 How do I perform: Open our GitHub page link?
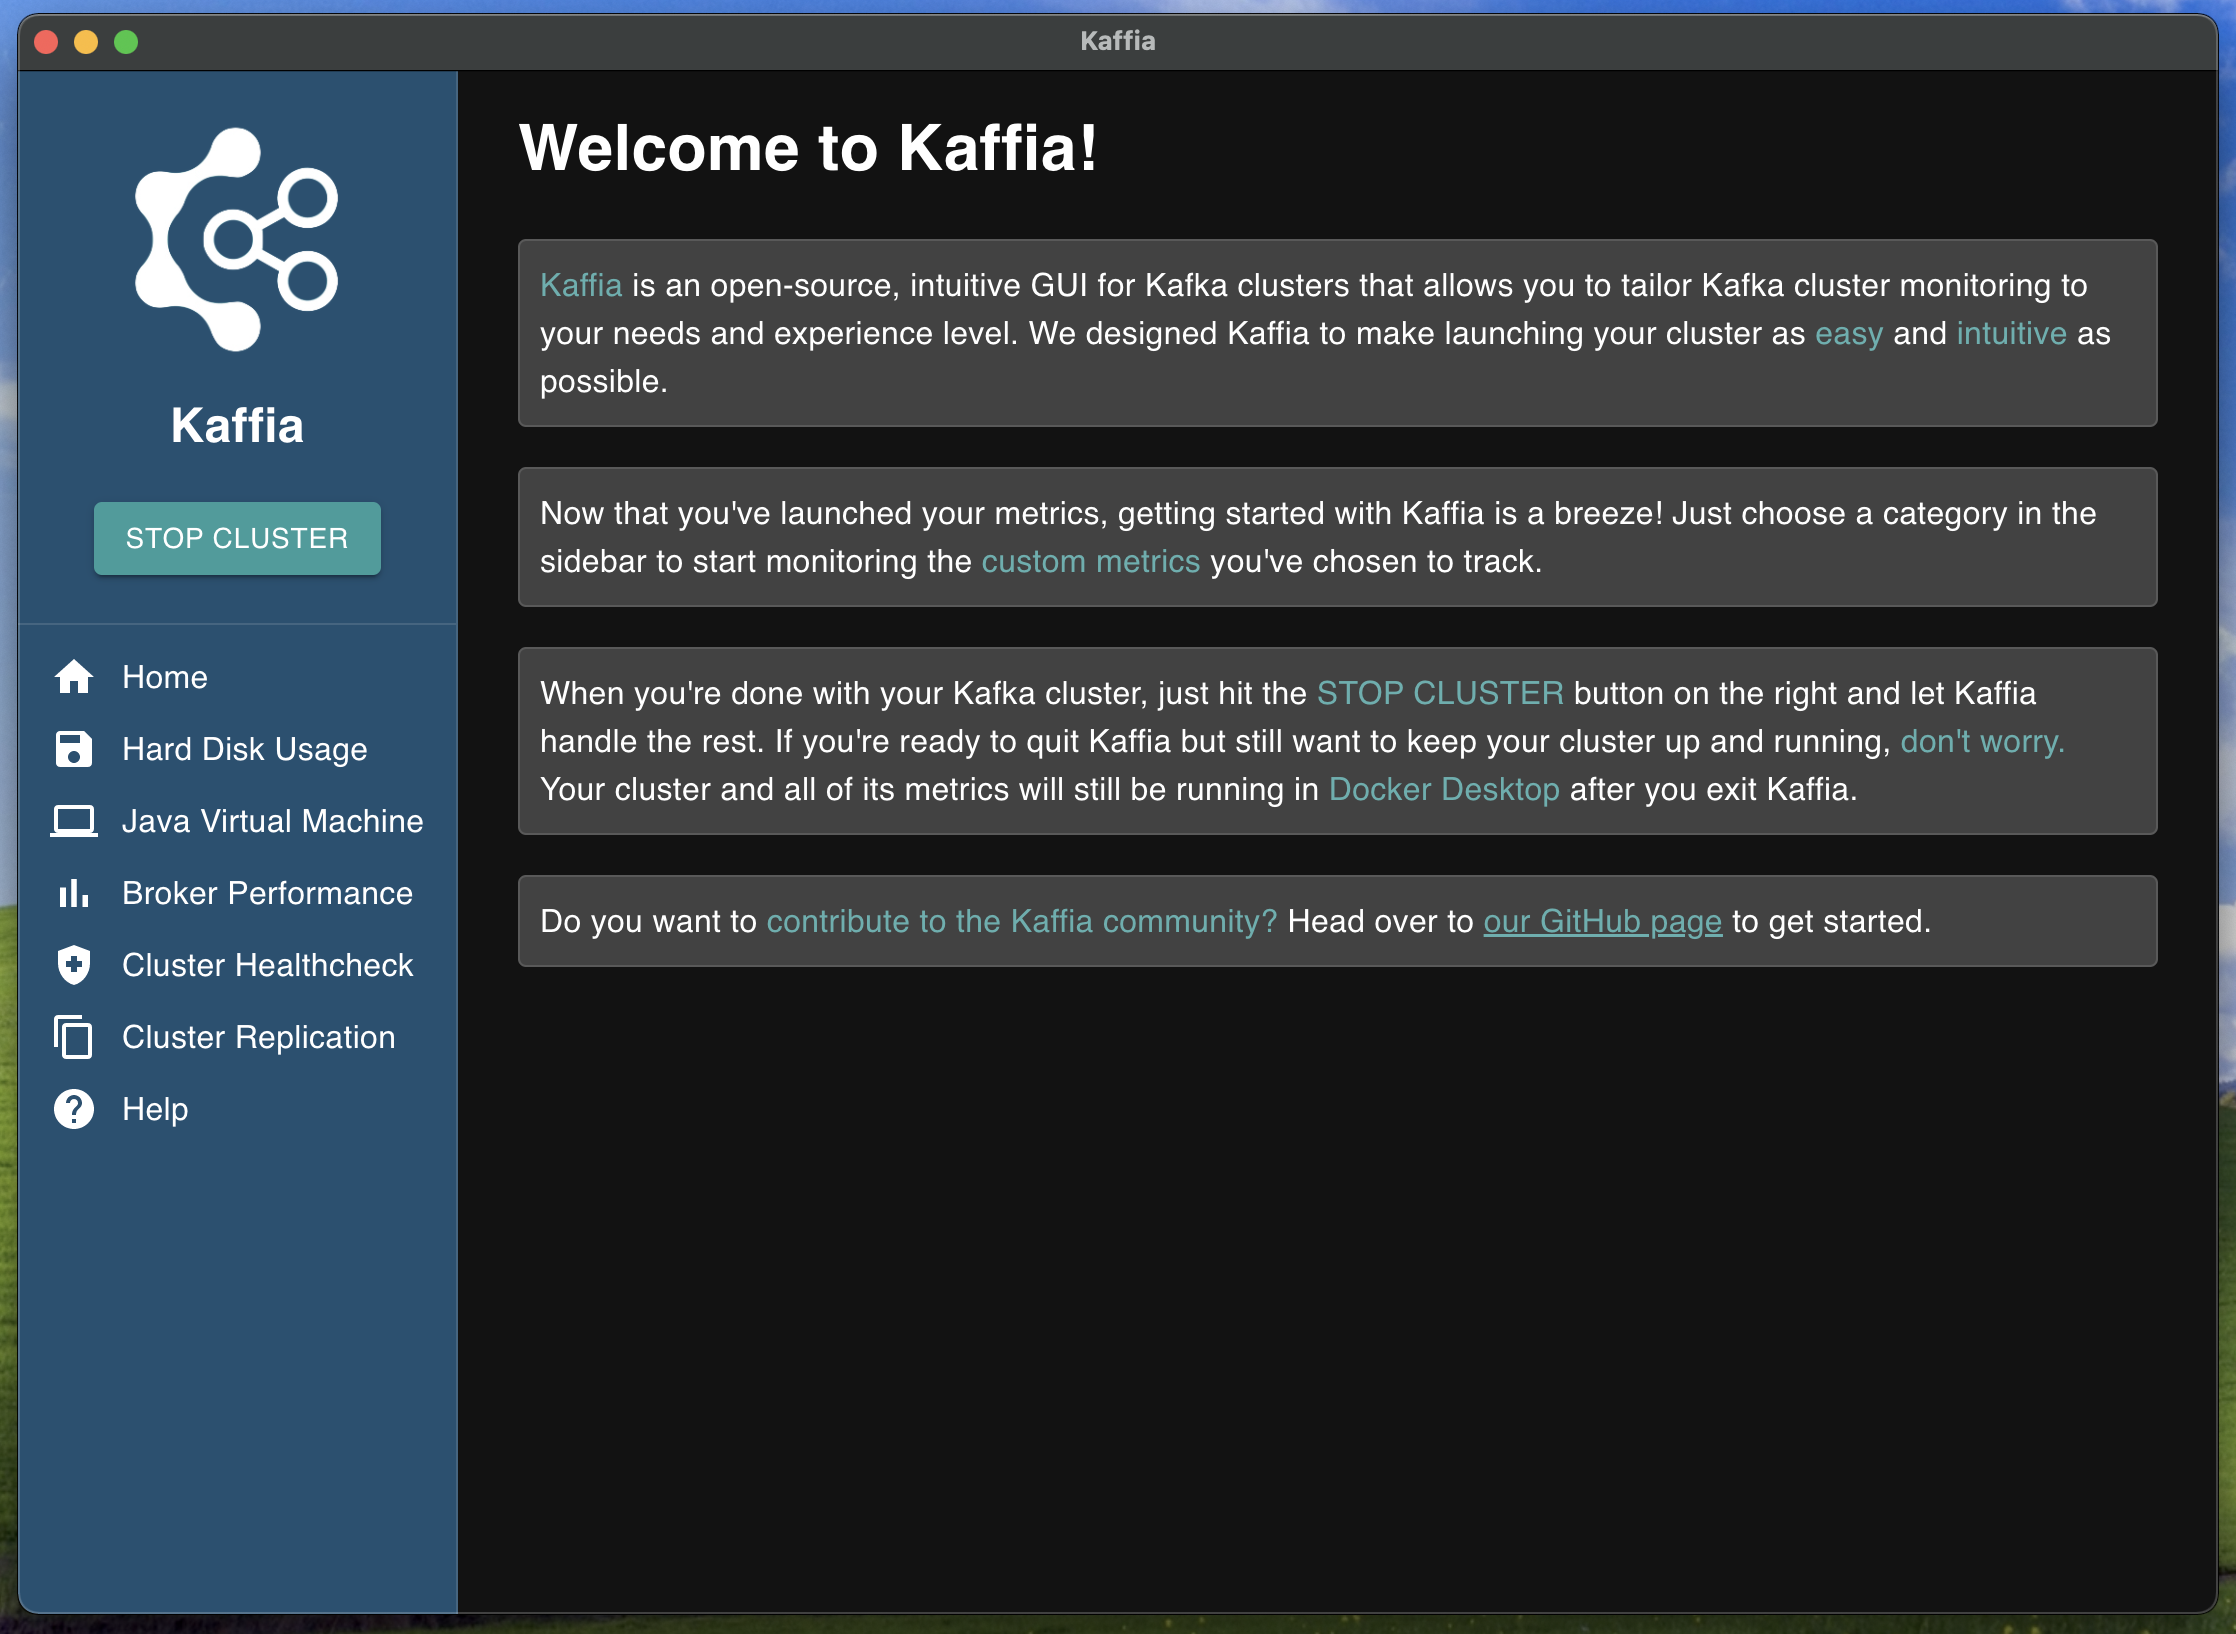click(x=1601, y=921)
